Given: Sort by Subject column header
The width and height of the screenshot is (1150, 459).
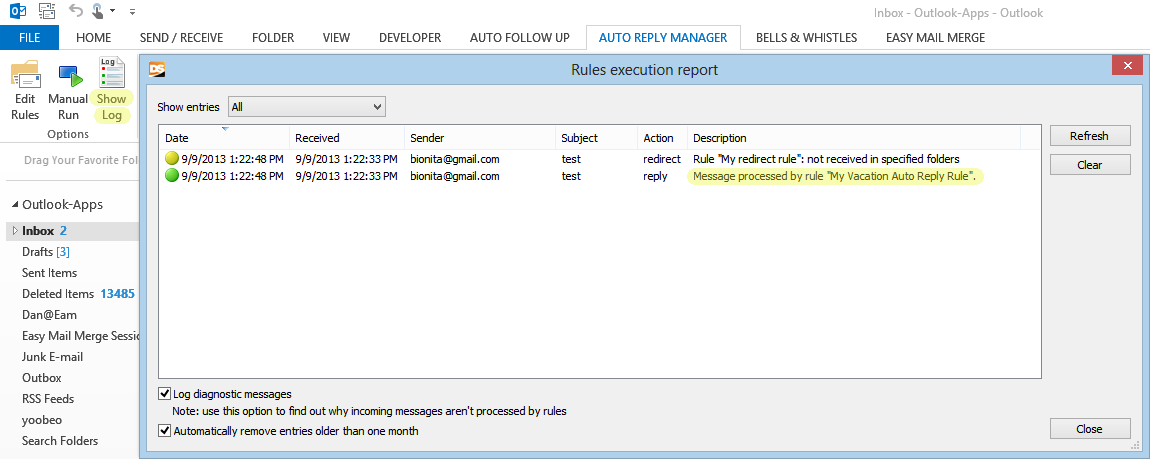Looking at the screenshot, I should (x=596, y=138).
